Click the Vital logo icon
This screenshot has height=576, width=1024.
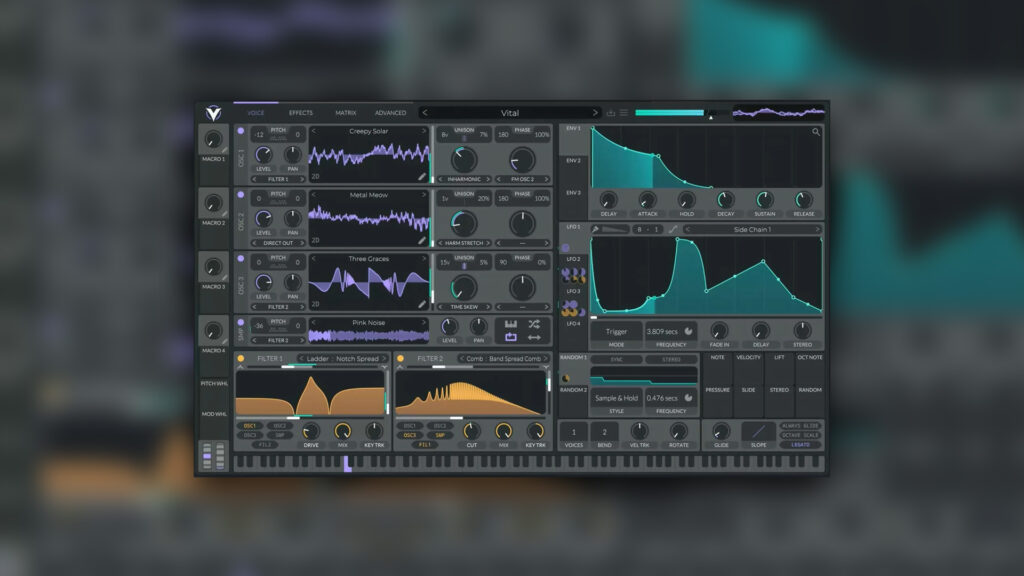tap(214, 113)
